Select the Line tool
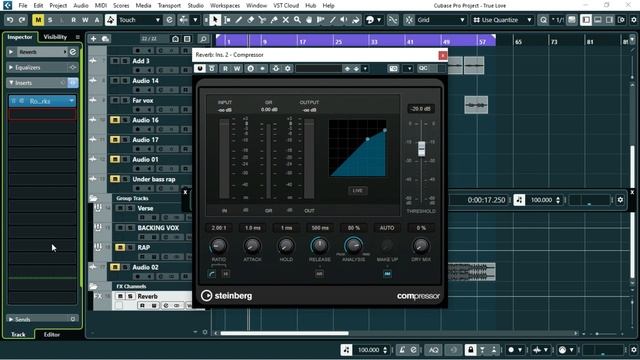This screenshot has width=640, height=360. pos(333,20)
